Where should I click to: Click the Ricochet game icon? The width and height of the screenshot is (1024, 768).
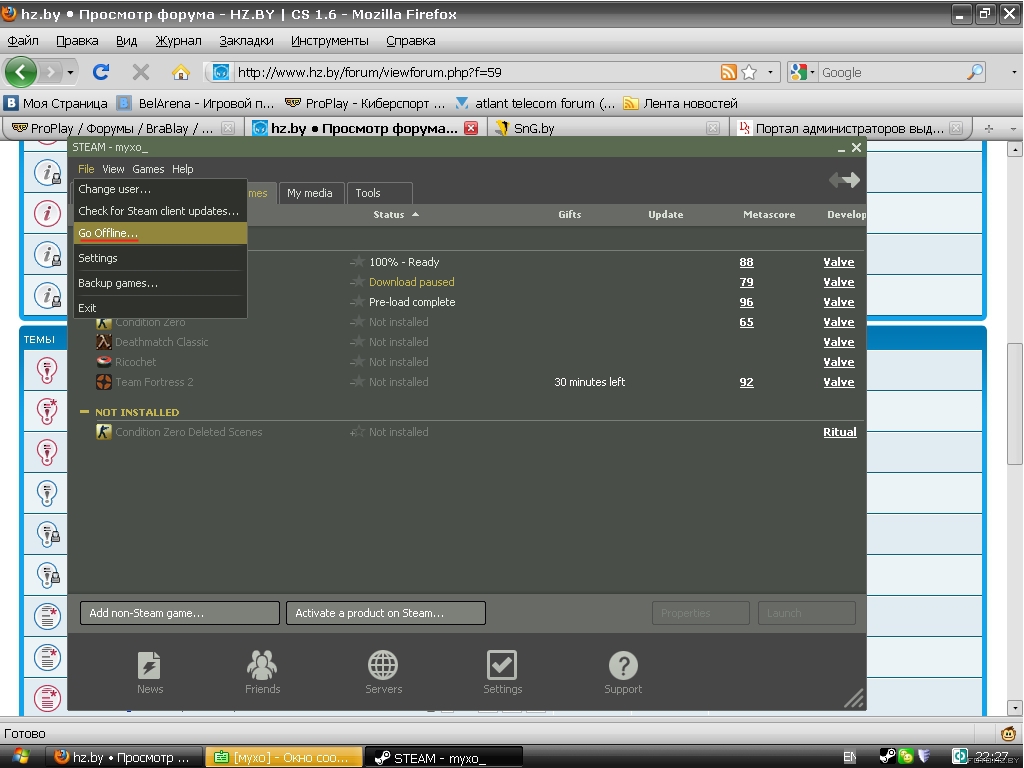[x=104, y=362]
